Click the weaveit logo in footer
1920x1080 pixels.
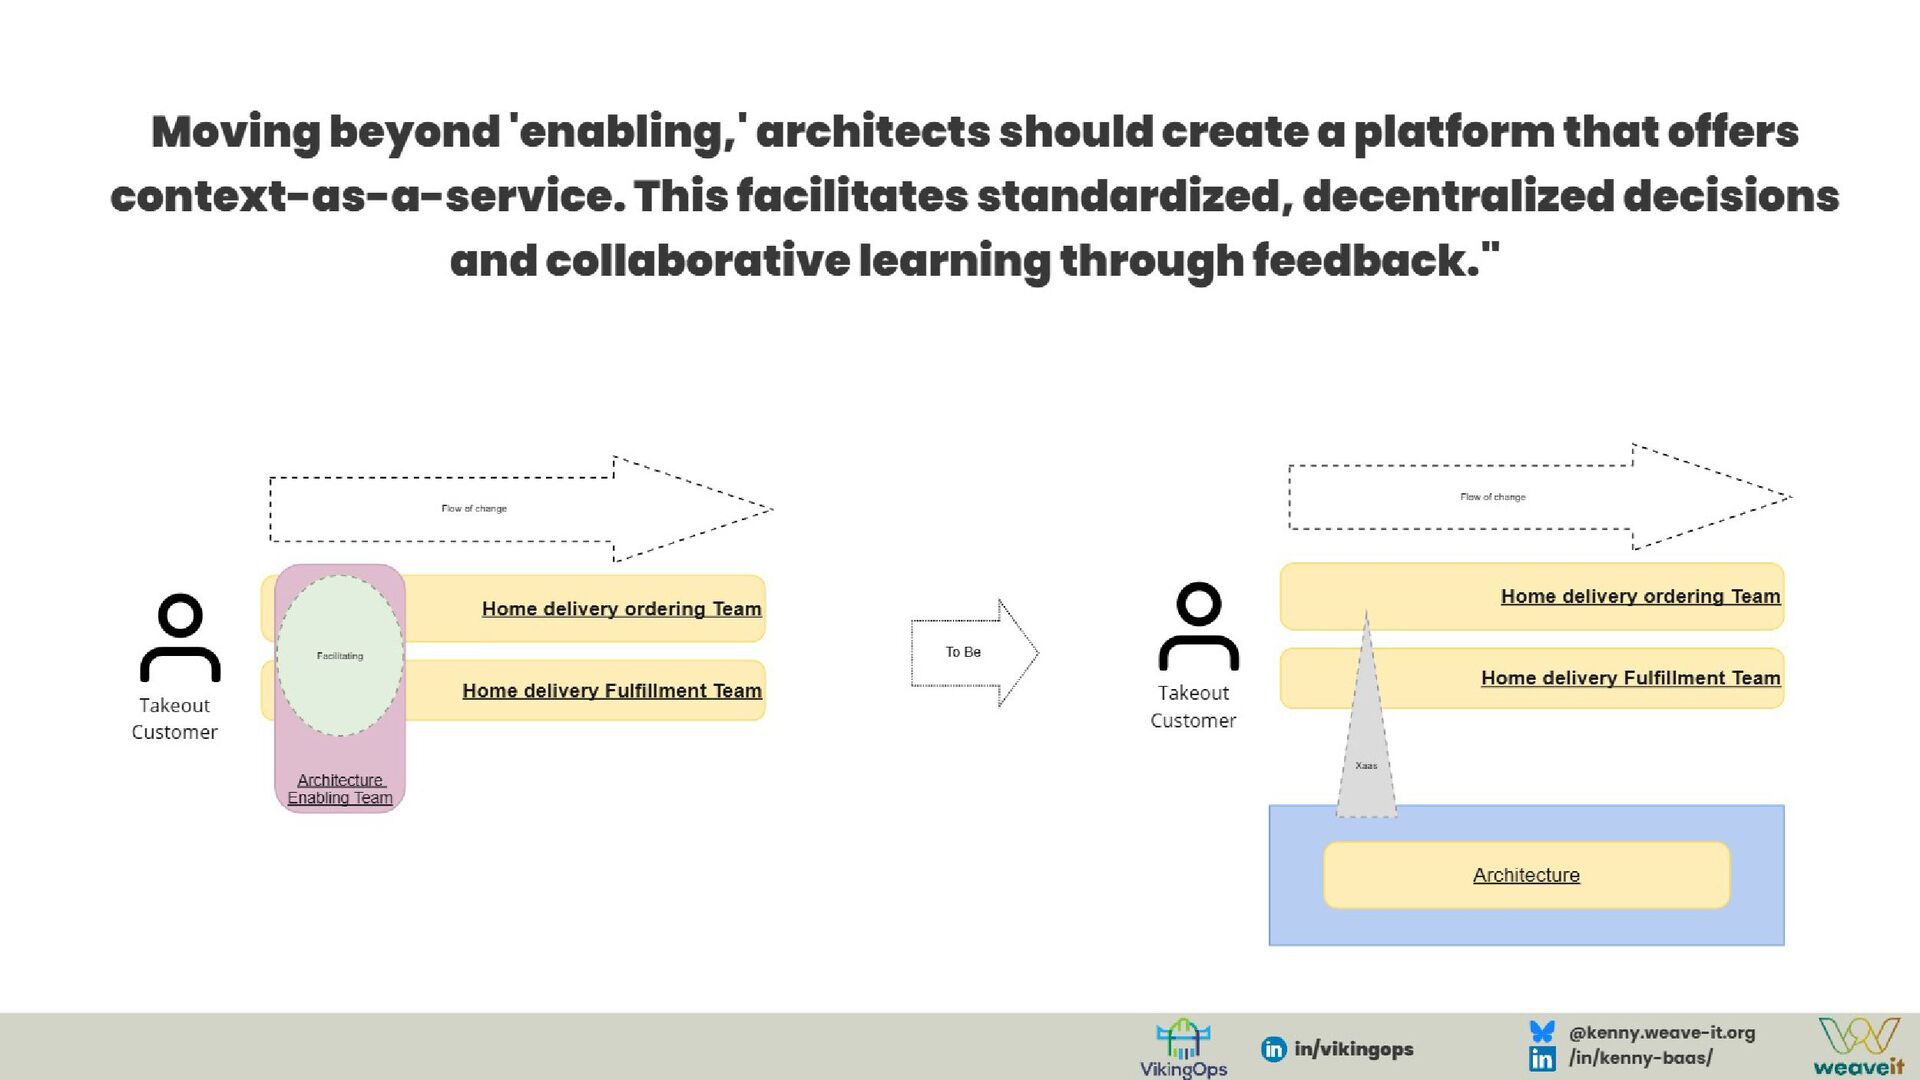[1859, 1046]
